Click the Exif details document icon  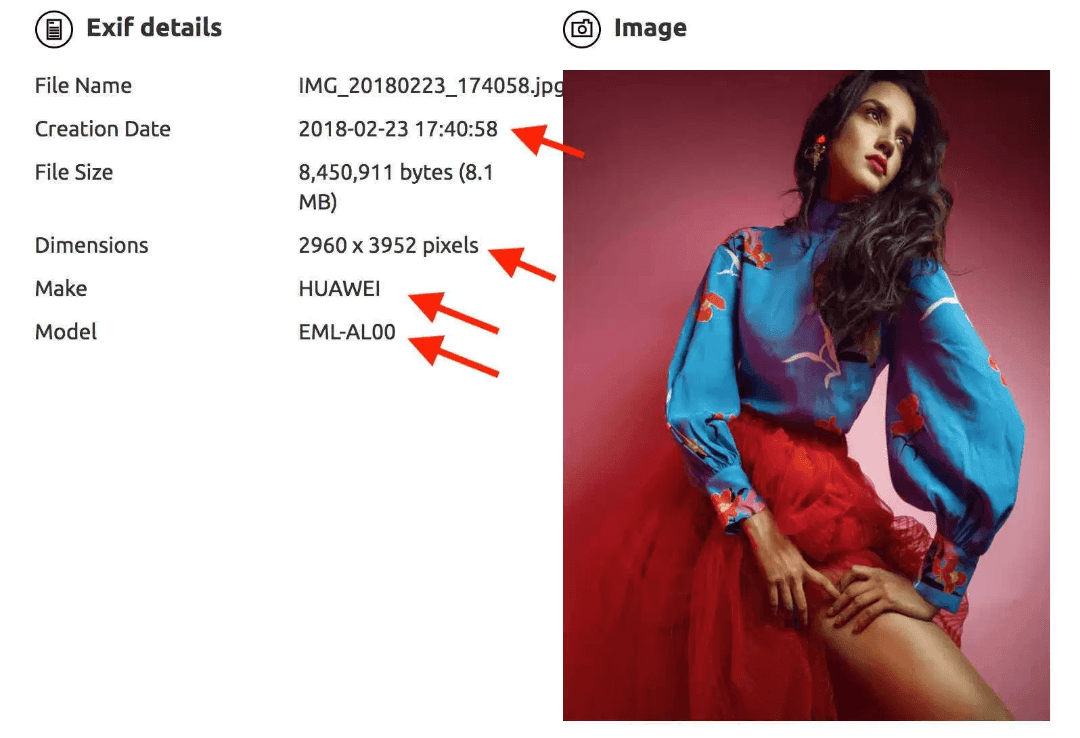[54, 29]
